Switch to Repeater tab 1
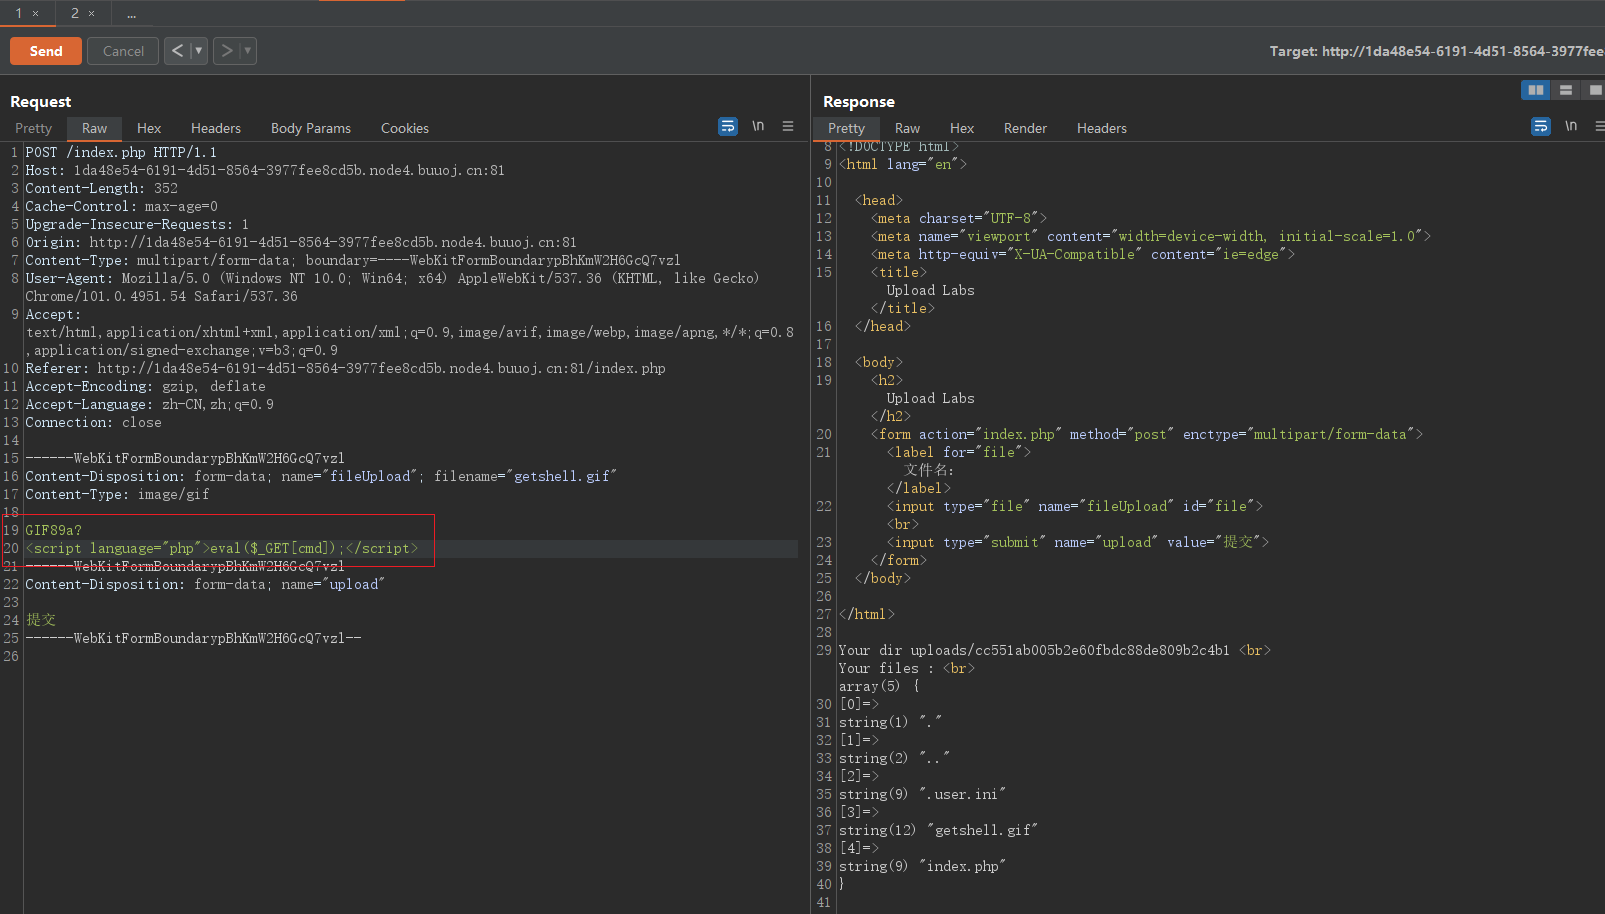1605x914 pixels. [18, 13]
